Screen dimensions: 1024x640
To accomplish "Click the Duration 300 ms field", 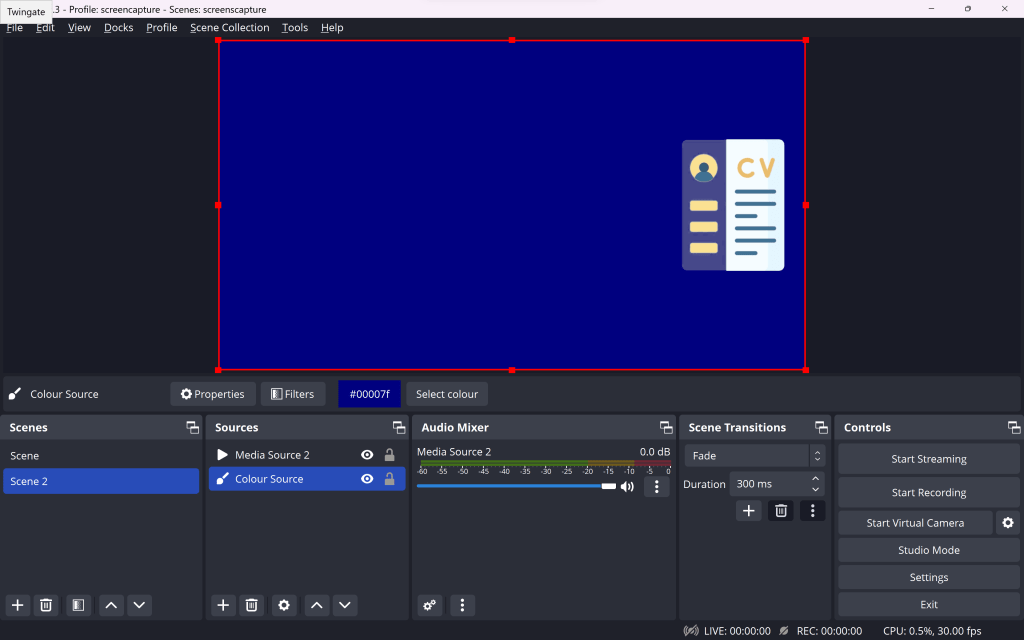I will point(777,484).
